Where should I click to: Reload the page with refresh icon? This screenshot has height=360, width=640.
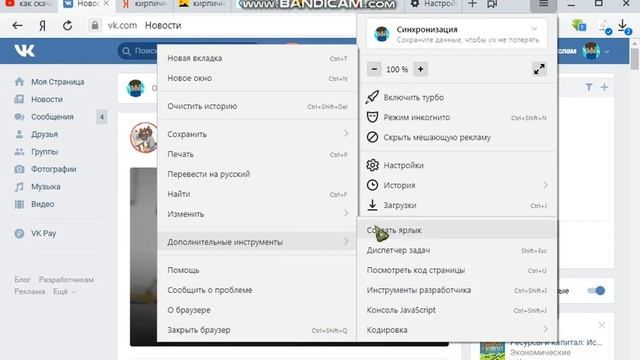(x=67, y=25)
